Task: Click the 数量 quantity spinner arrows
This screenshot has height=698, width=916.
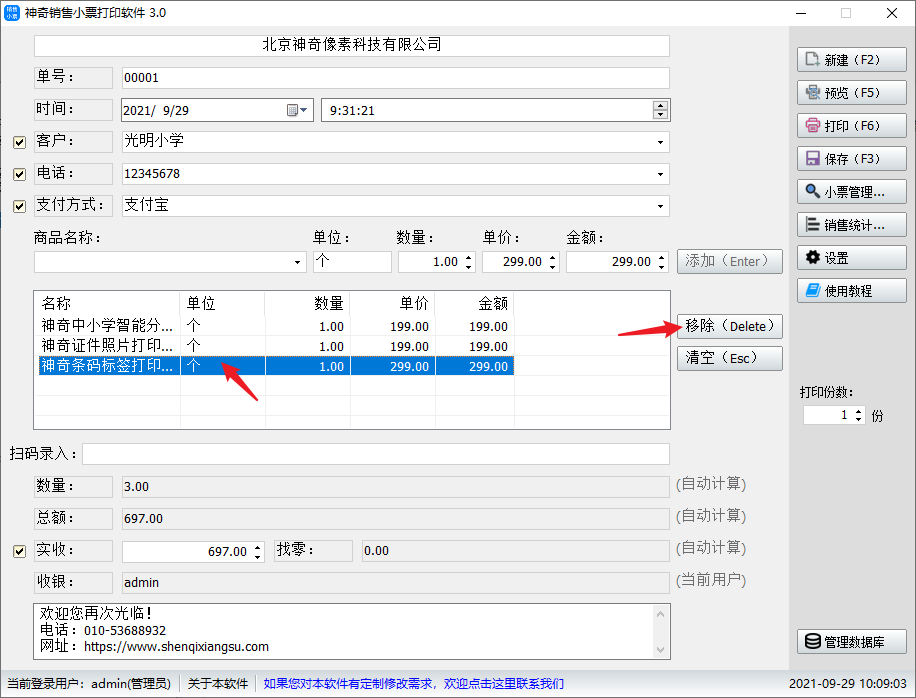Action: tap(469, 262)
